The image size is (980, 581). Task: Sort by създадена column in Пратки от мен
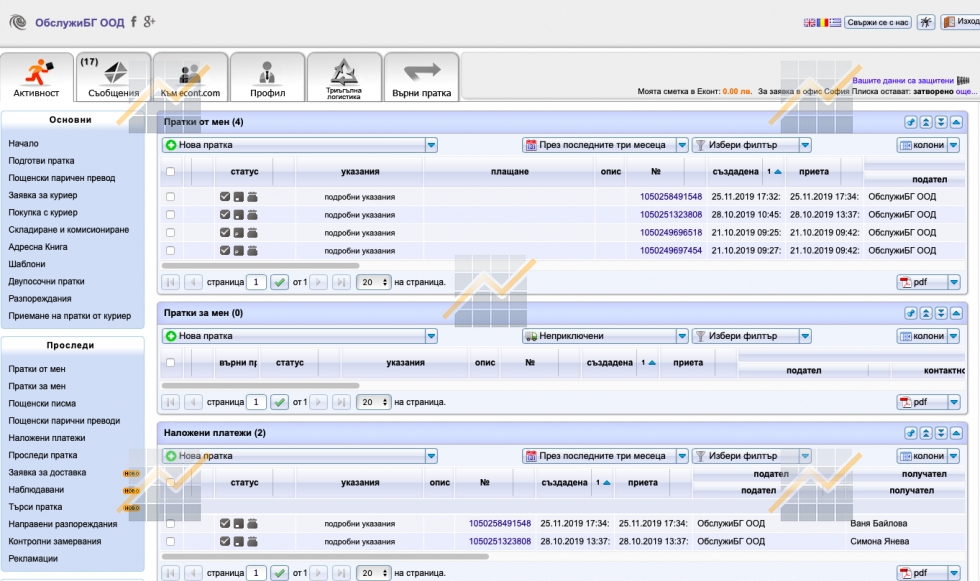pyautogui.click(x=735, y=172)
